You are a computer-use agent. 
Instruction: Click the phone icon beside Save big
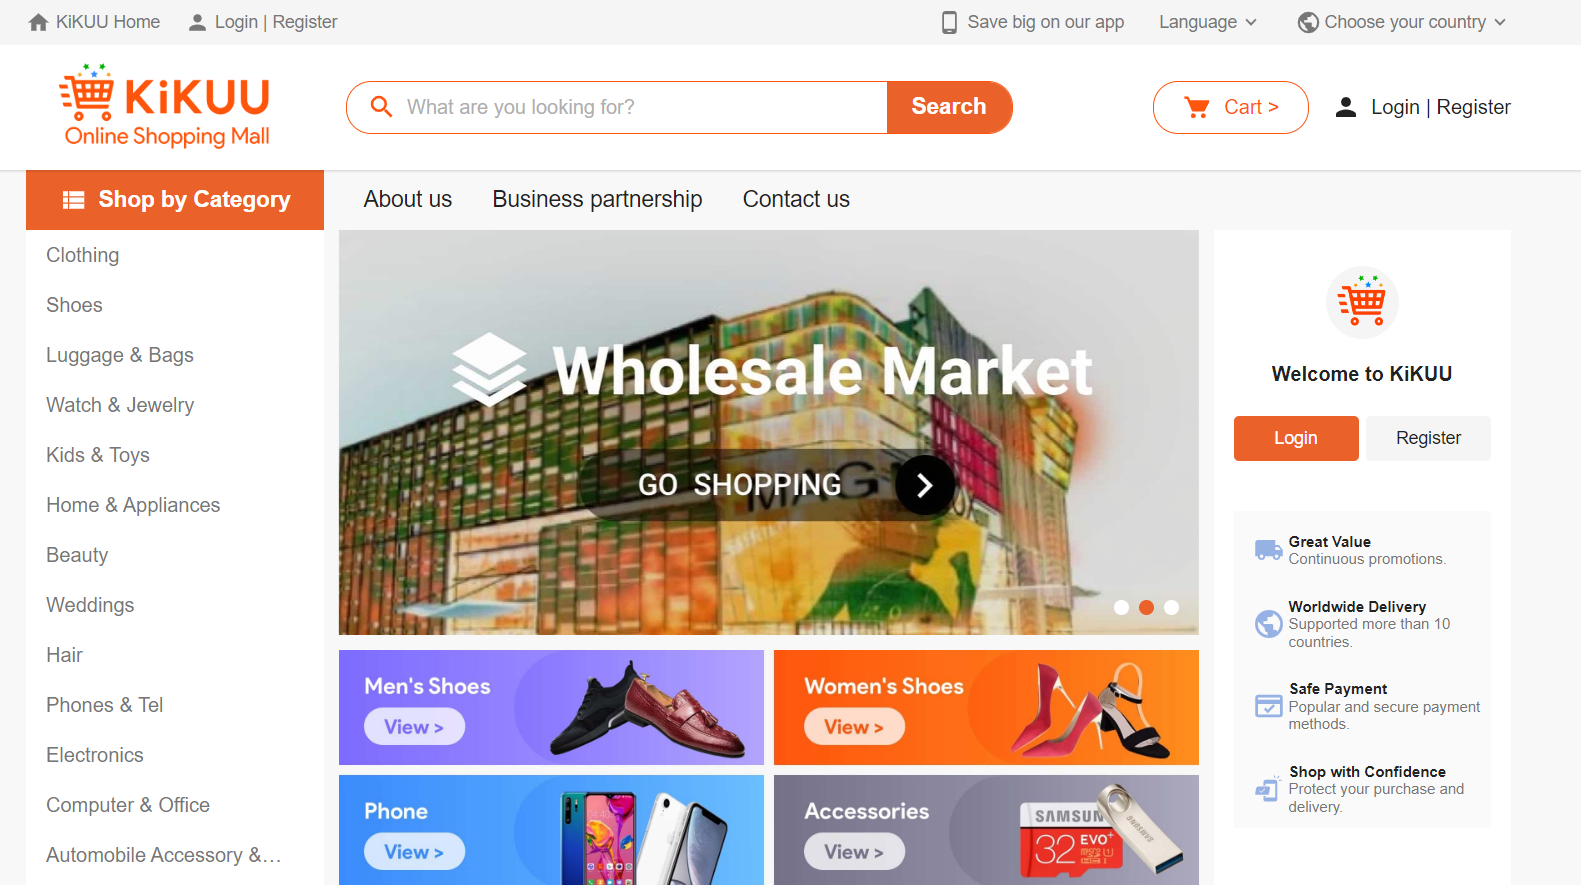[949, 22]
